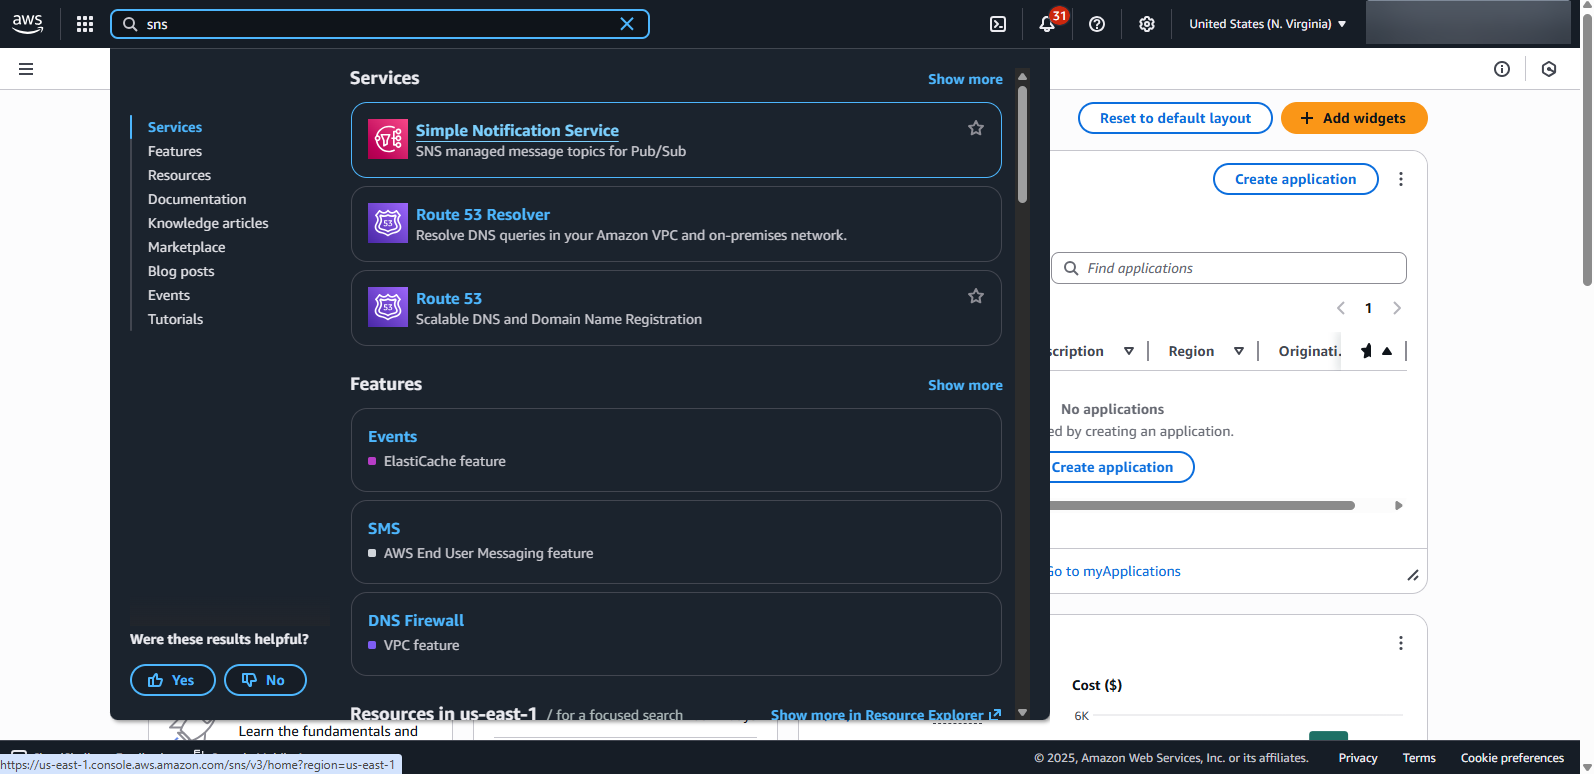Click the thumbs up Yes button
The height and width of the screenshot is (774, 1594).
[172, 680]
